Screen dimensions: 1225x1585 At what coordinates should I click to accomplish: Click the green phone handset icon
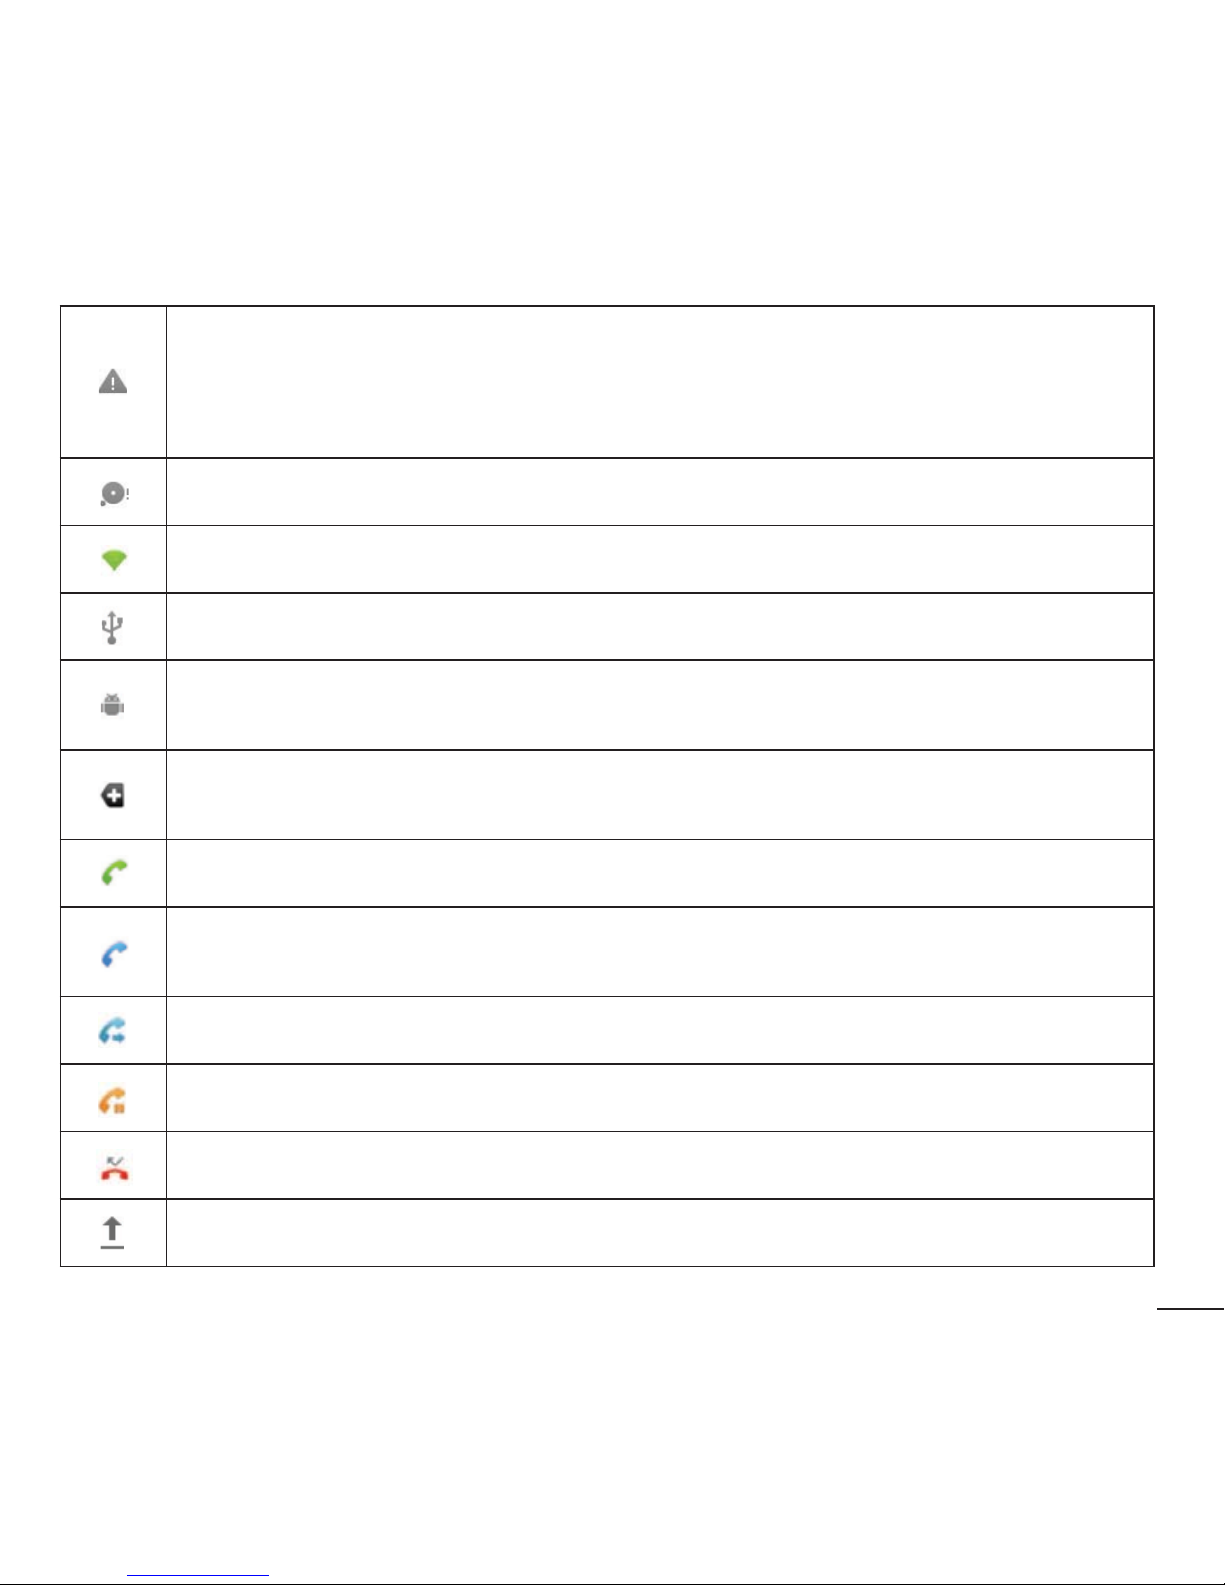coord(114,873)
